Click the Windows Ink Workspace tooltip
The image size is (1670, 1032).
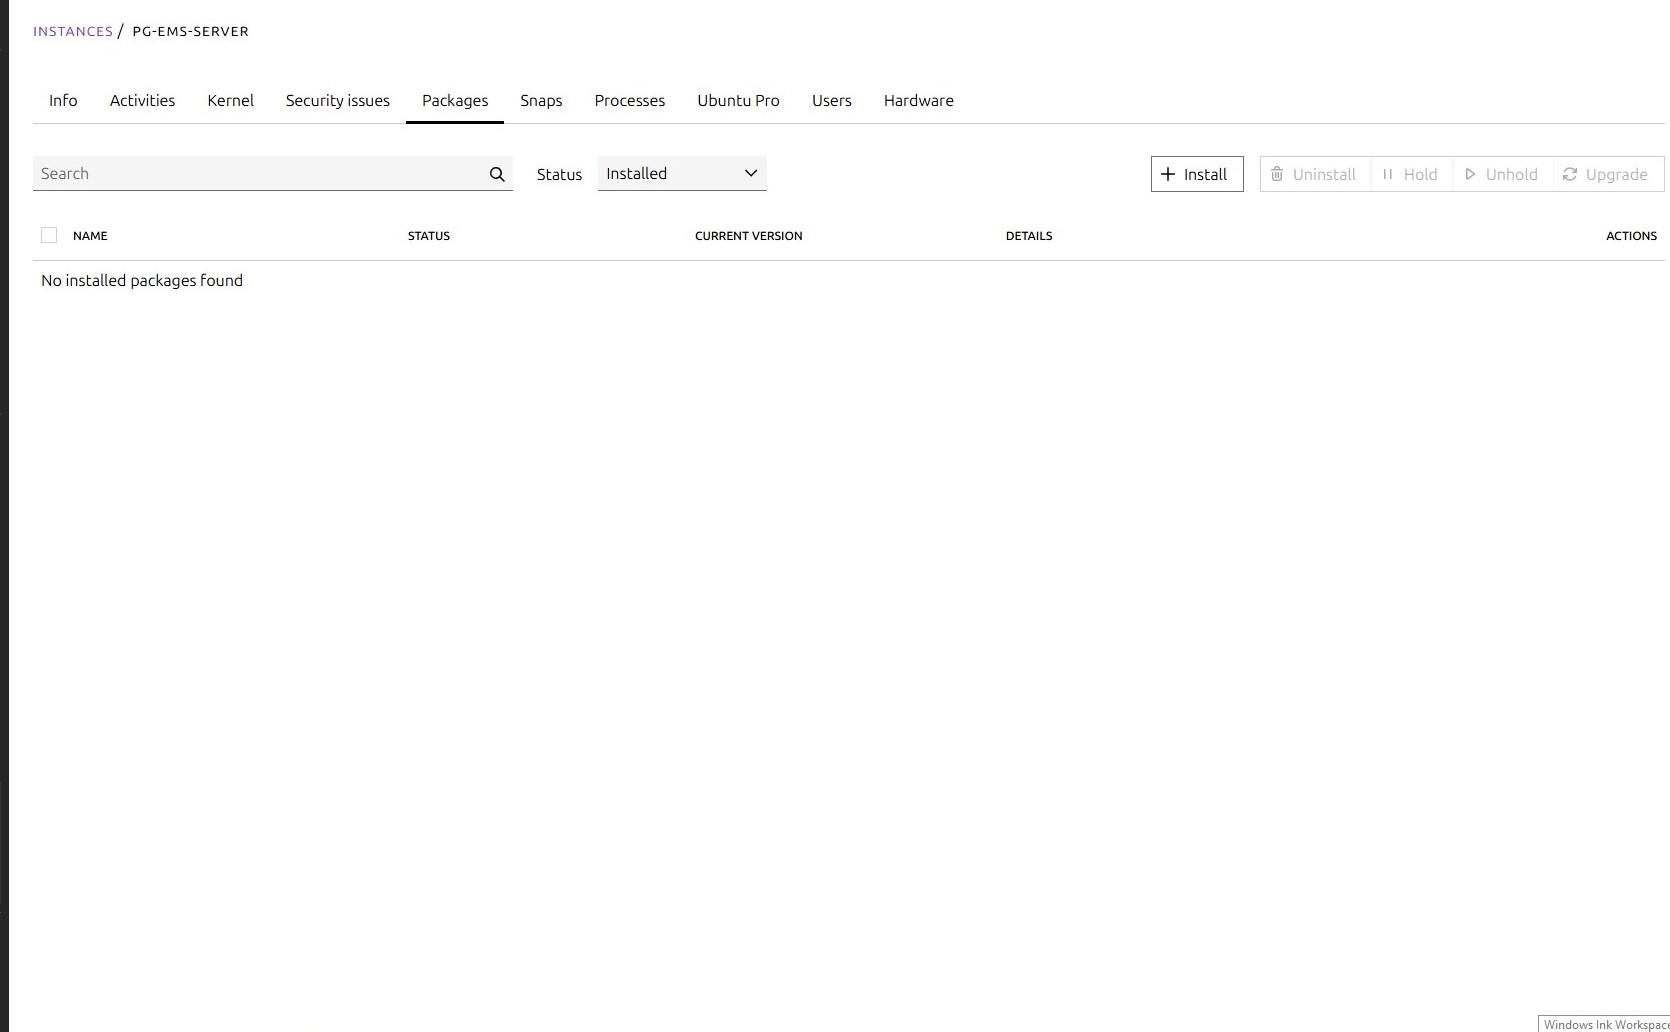click(1604, 1024)
